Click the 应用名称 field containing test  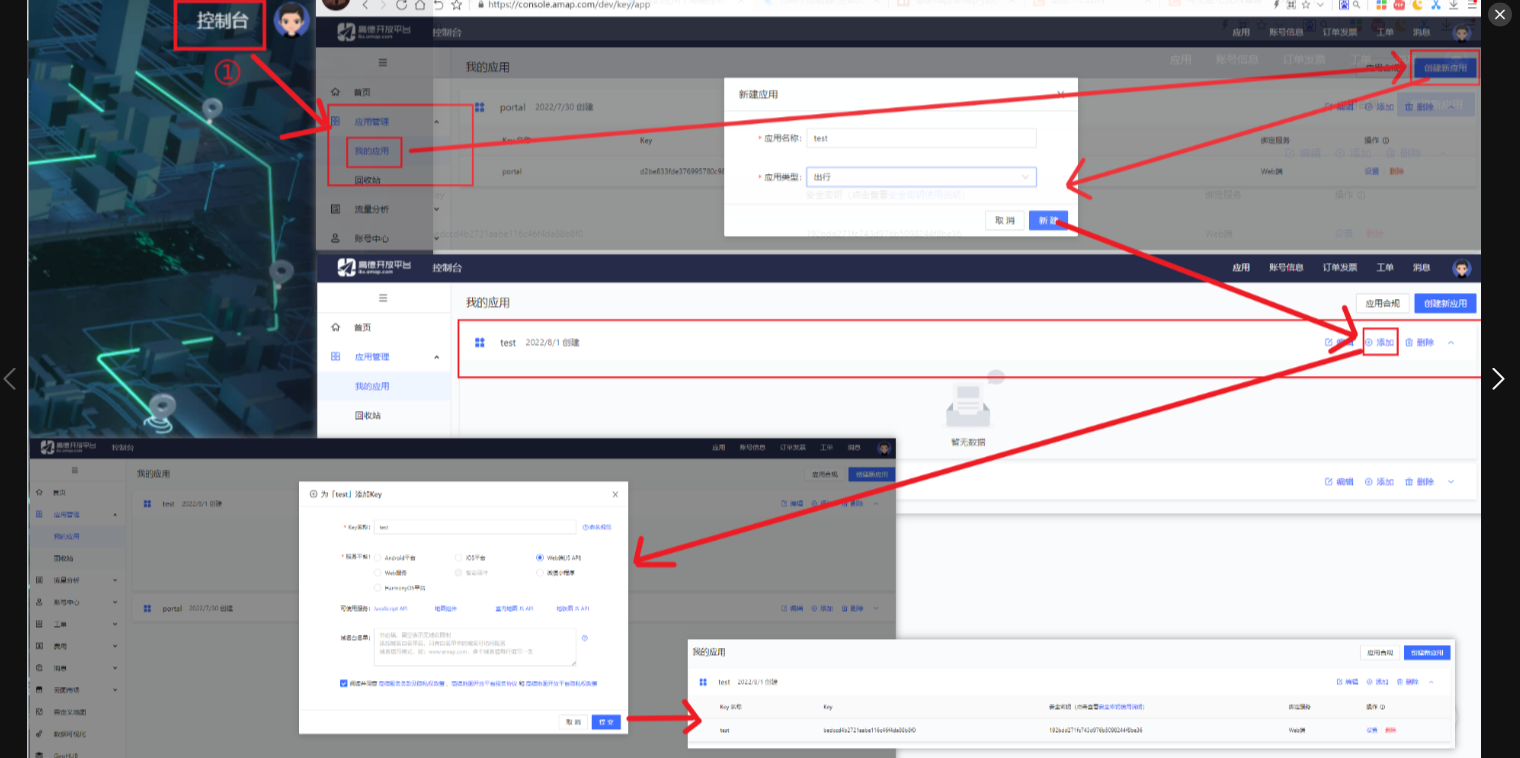point(921,138)
